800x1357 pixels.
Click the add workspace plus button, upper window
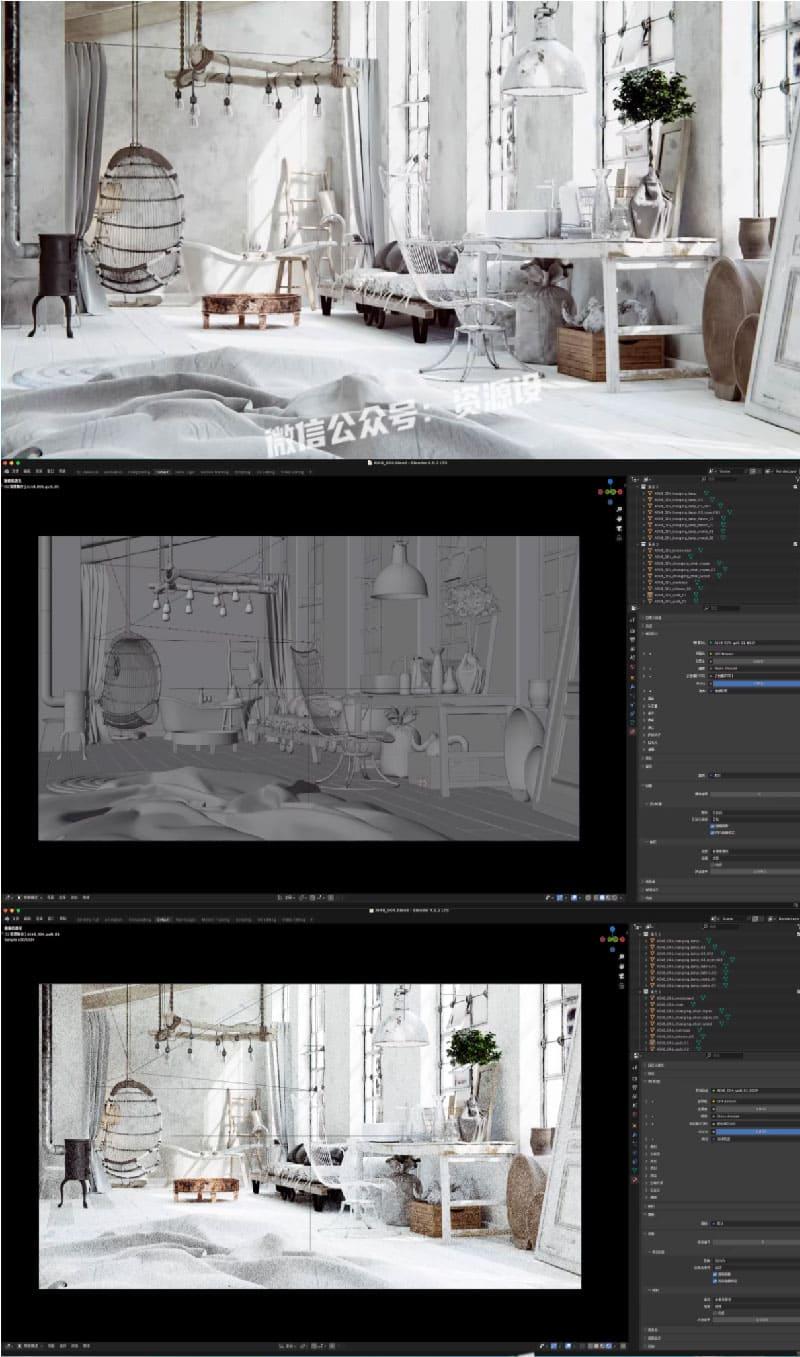click(310, 471)
